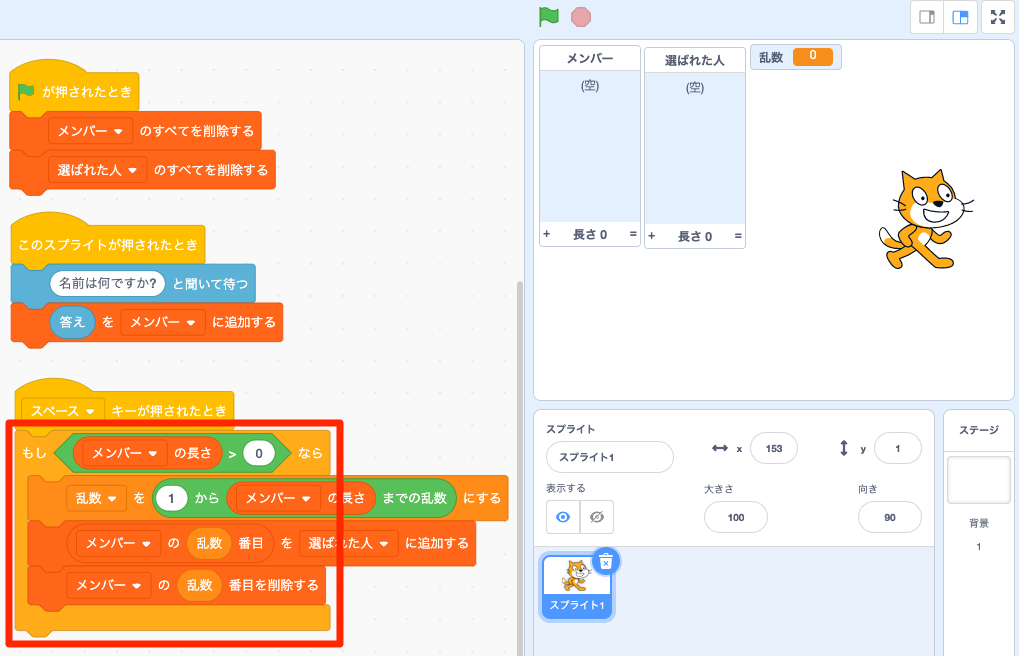
Task: Enter full screen stage mode
Action: coord(998,18)
